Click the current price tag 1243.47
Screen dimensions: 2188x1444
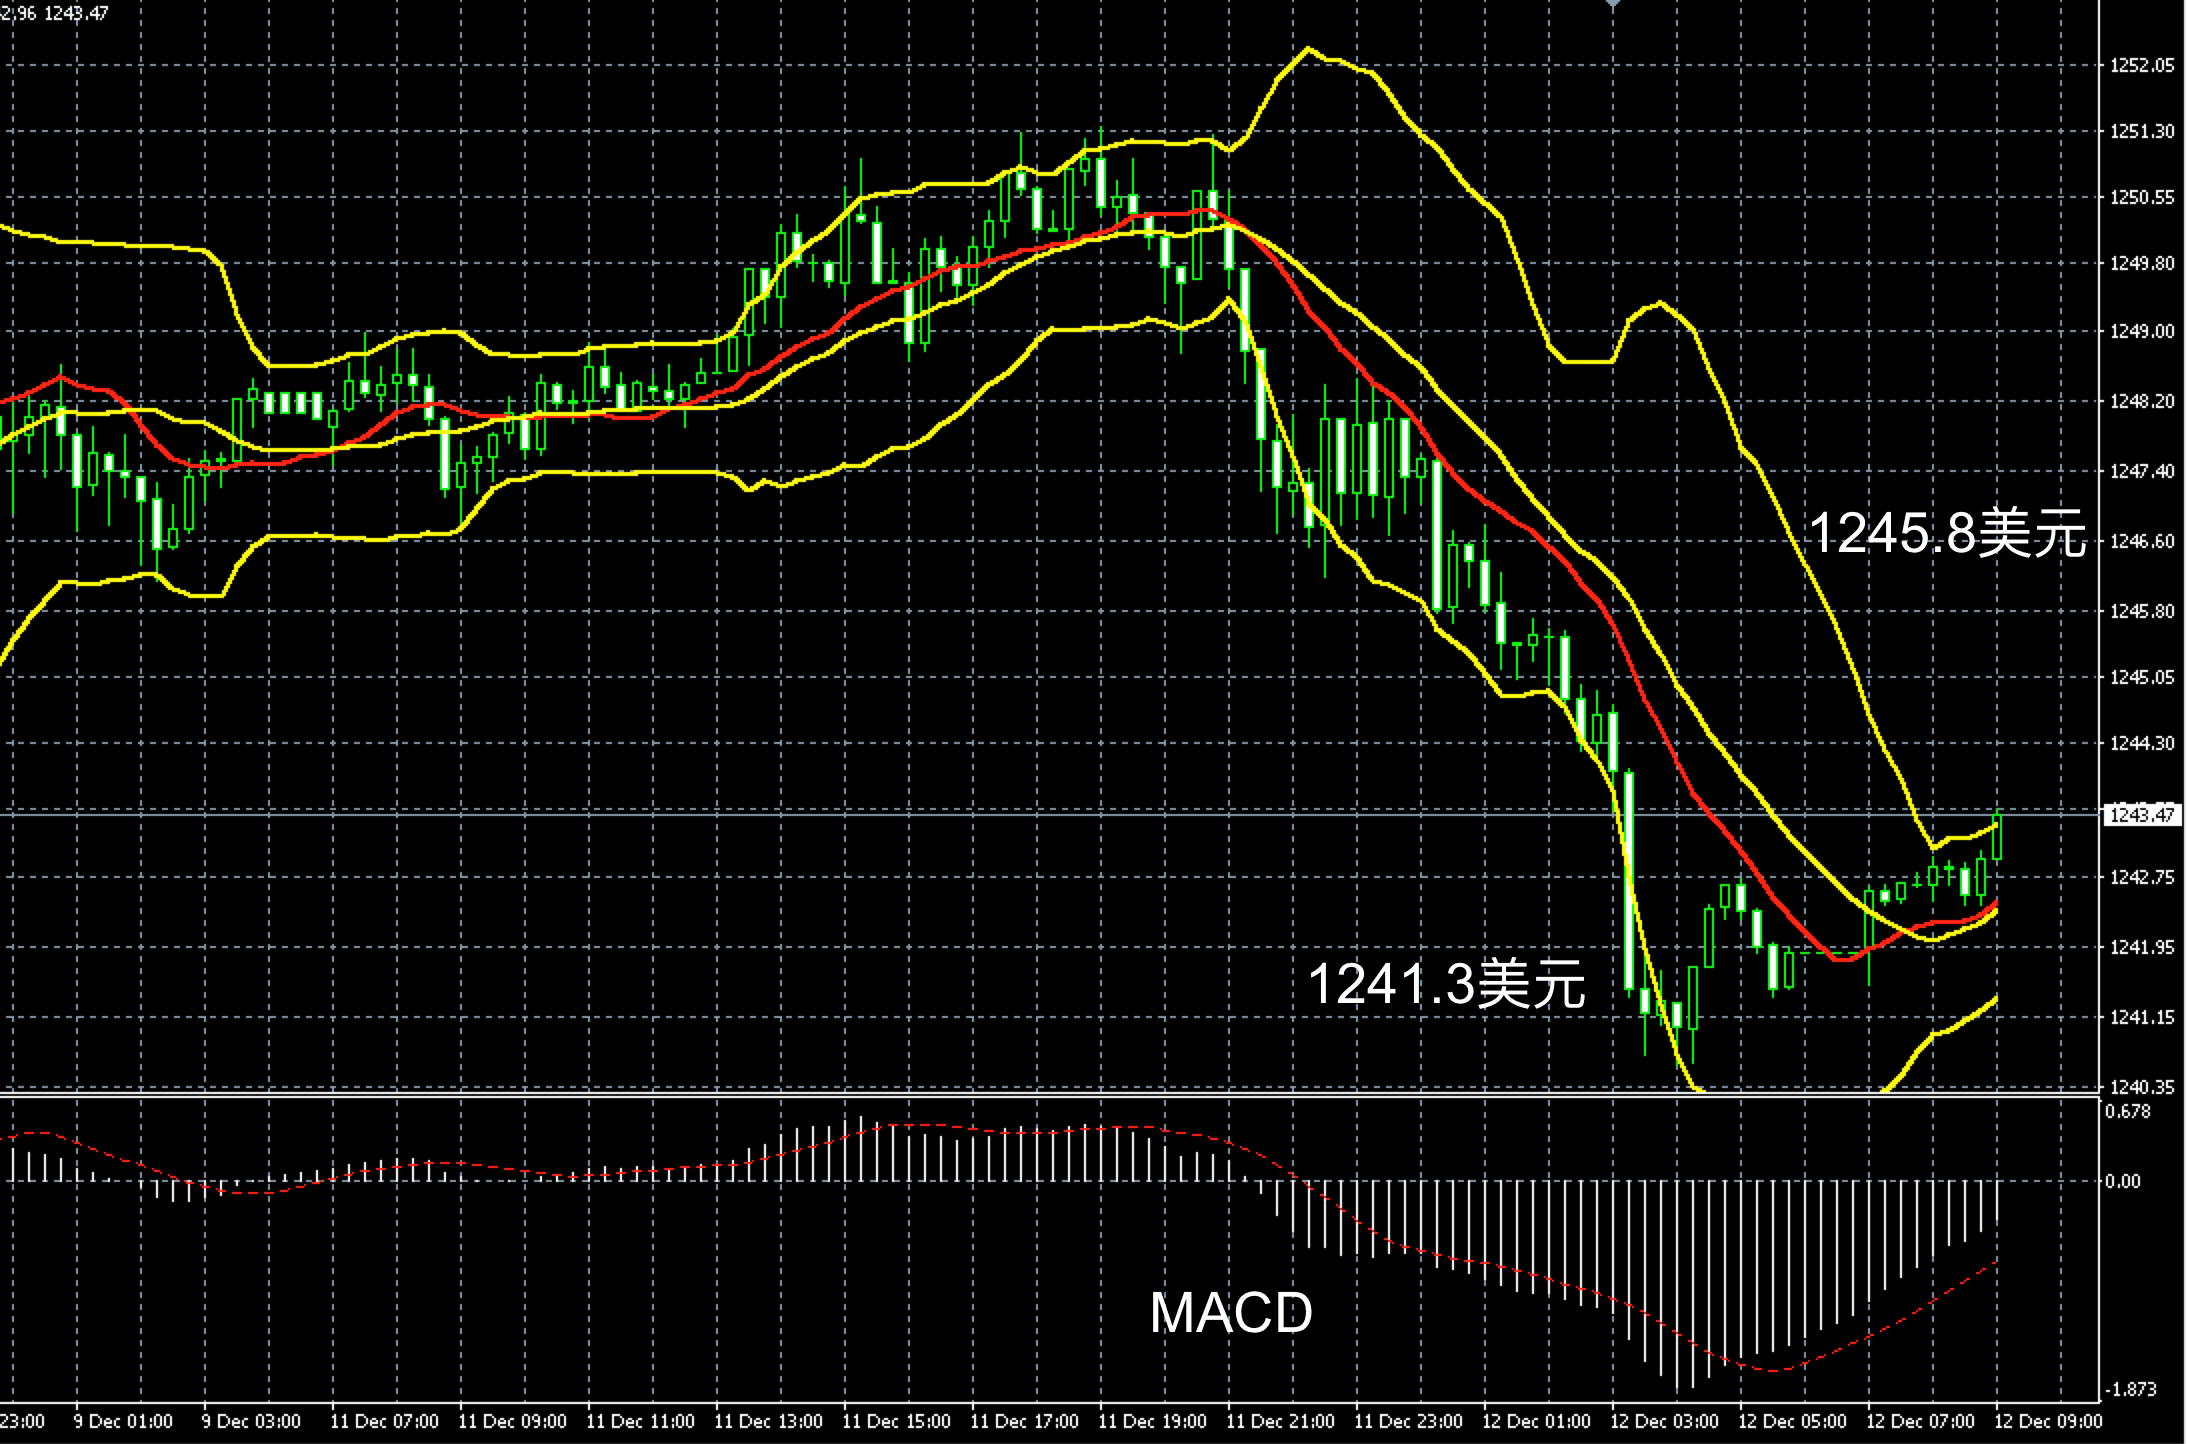coord(2141,815)
